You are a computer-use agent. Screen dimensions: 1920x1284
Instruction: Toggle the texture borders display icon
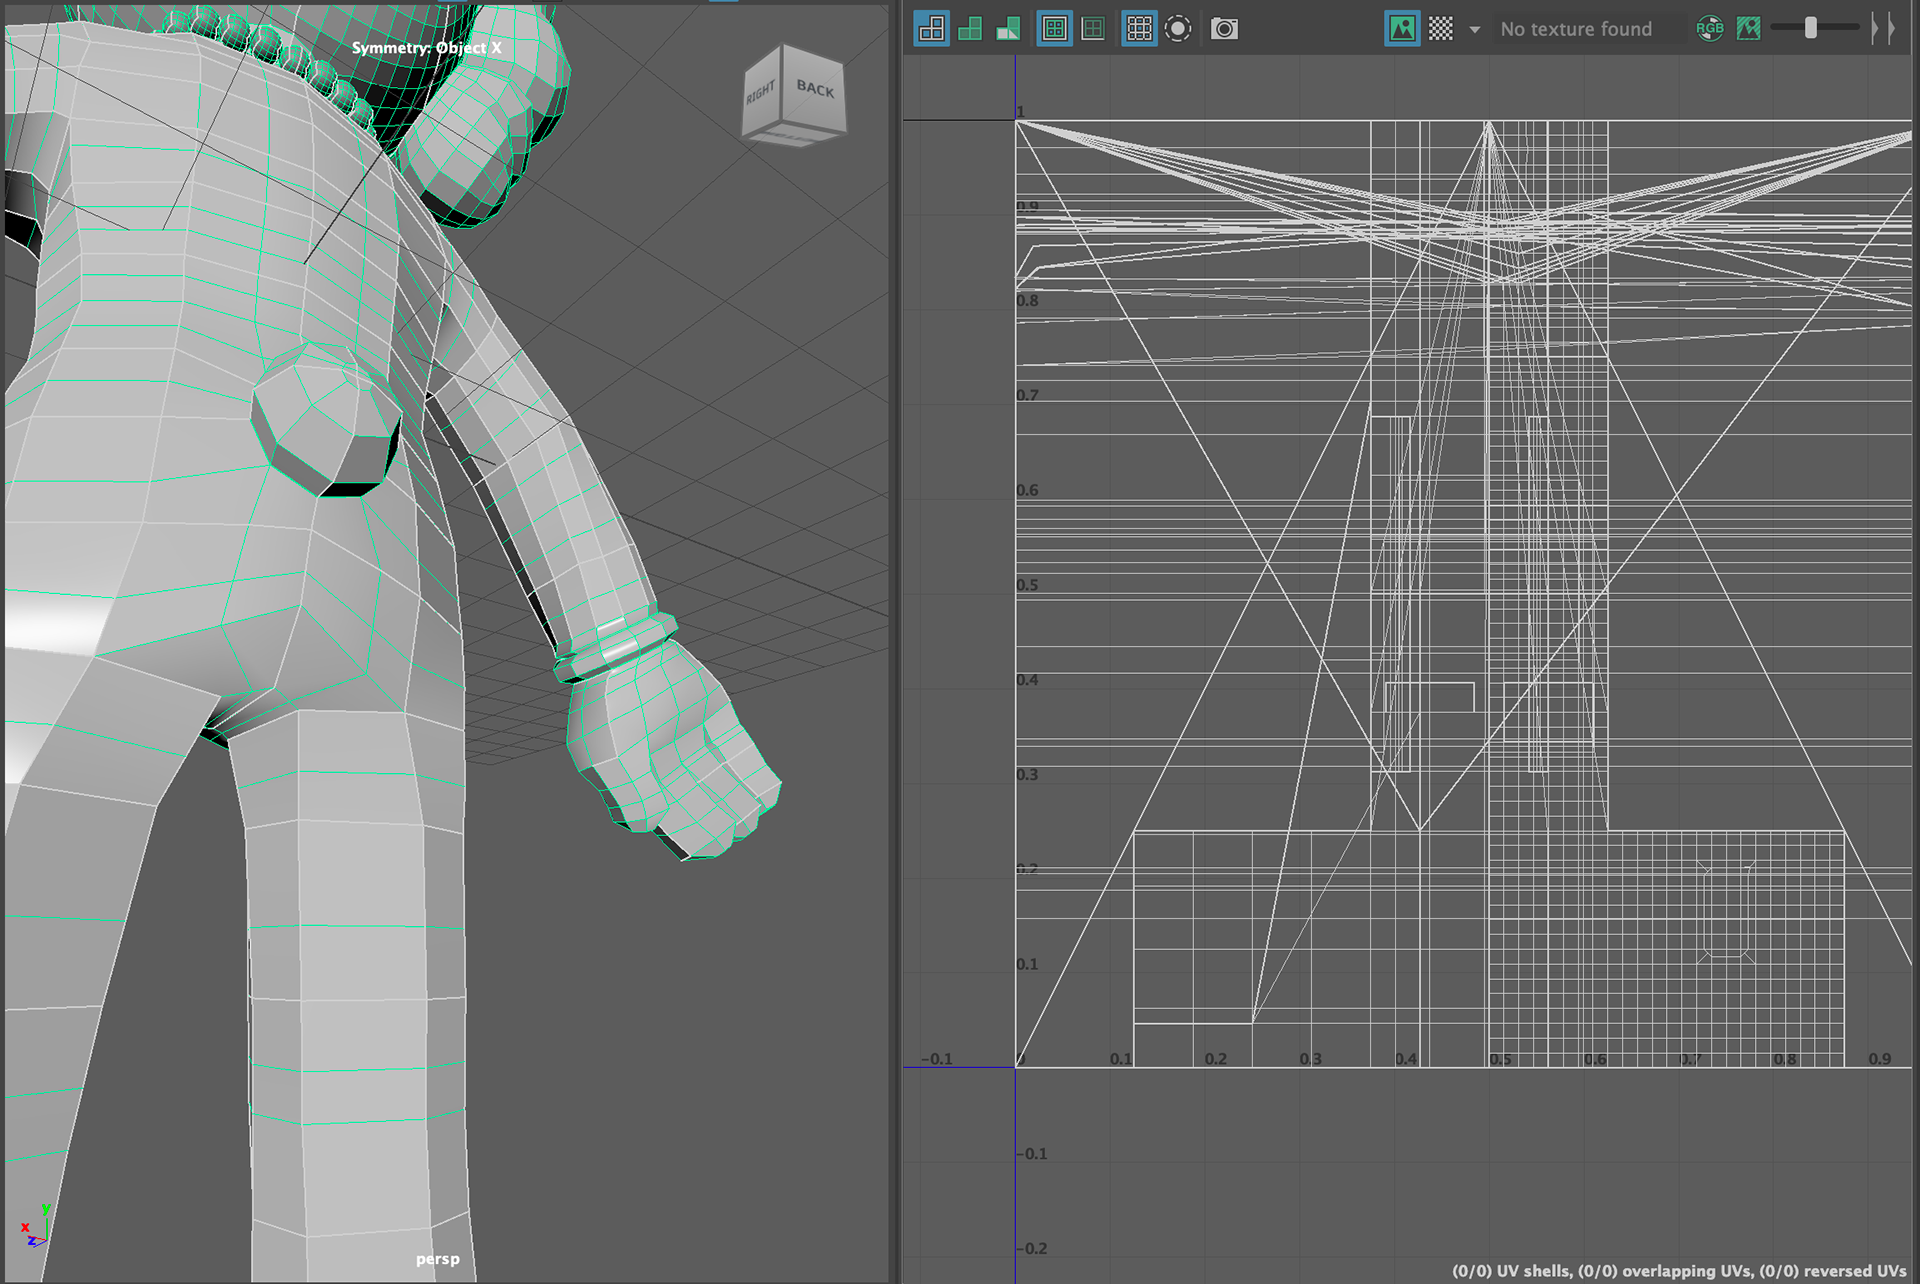point(1054,29)
